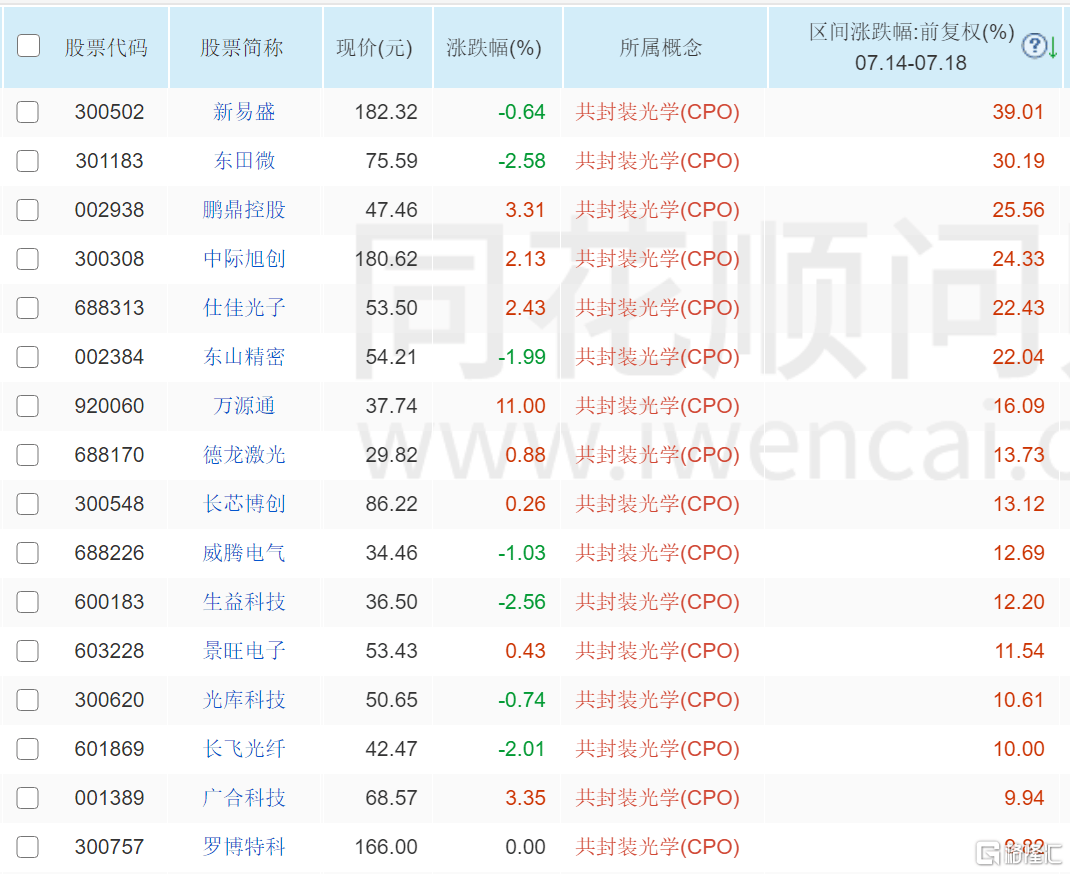Open the 新易盛 stock link

(x=245, y=112)
